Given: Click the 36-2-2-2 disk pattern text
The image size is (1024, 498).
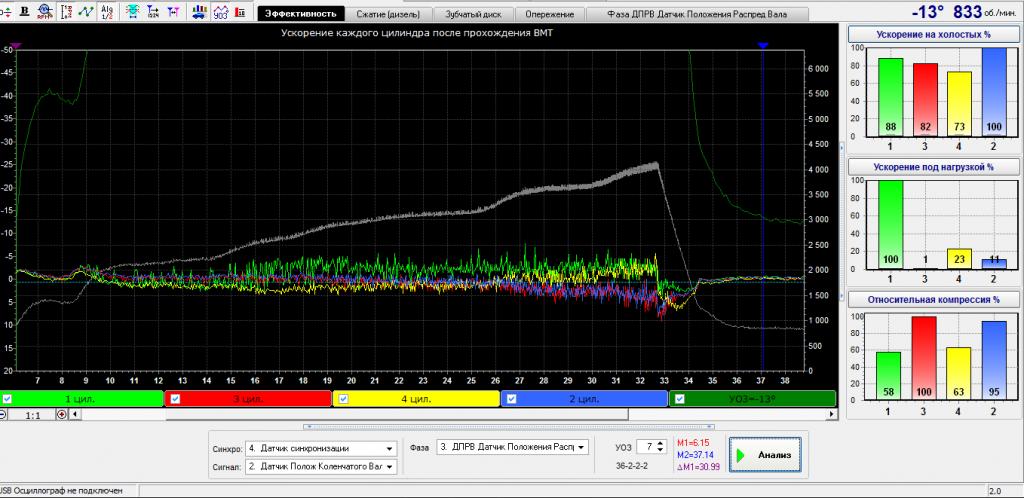Looking at the screenshot, I should coord(632,466).
